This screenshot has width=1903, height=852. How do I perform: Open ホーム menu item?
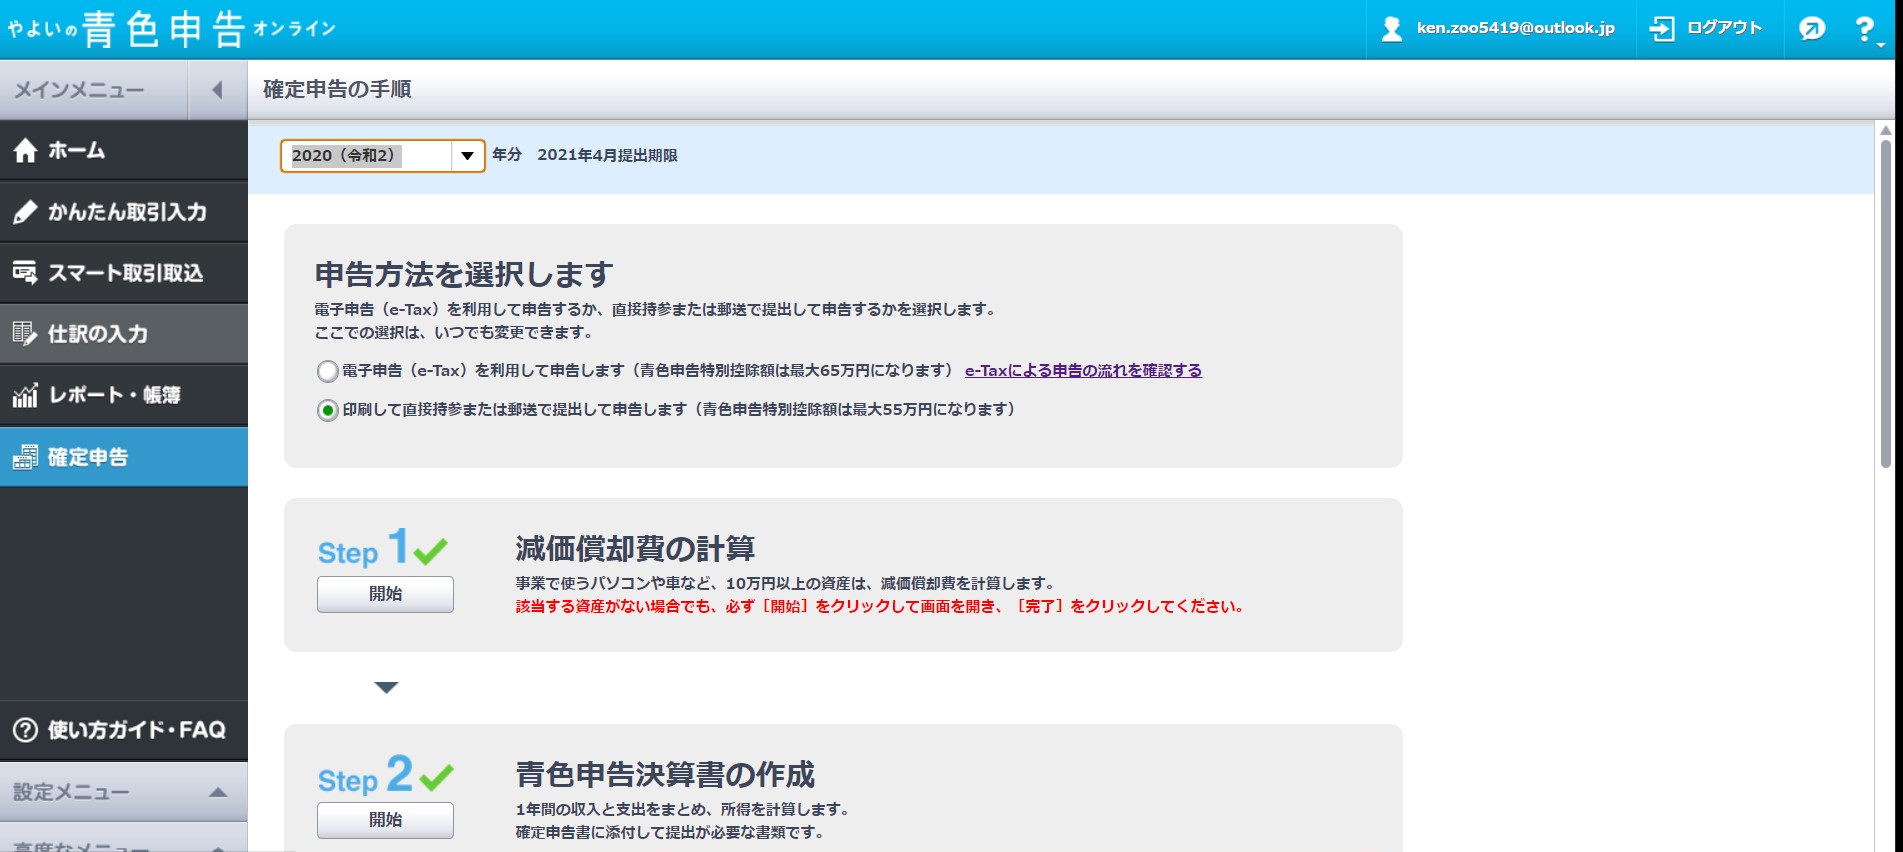(124, 150)
